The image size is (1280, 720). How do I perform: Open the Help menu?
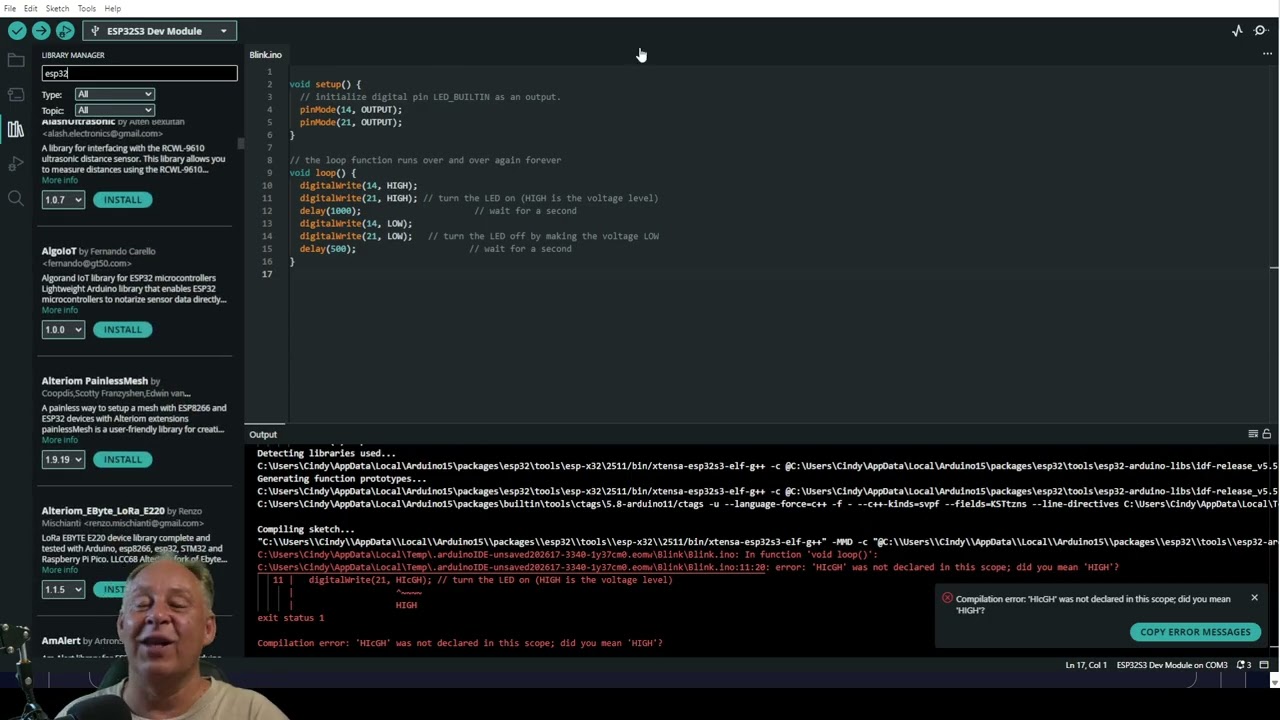[x=112, y=8]
